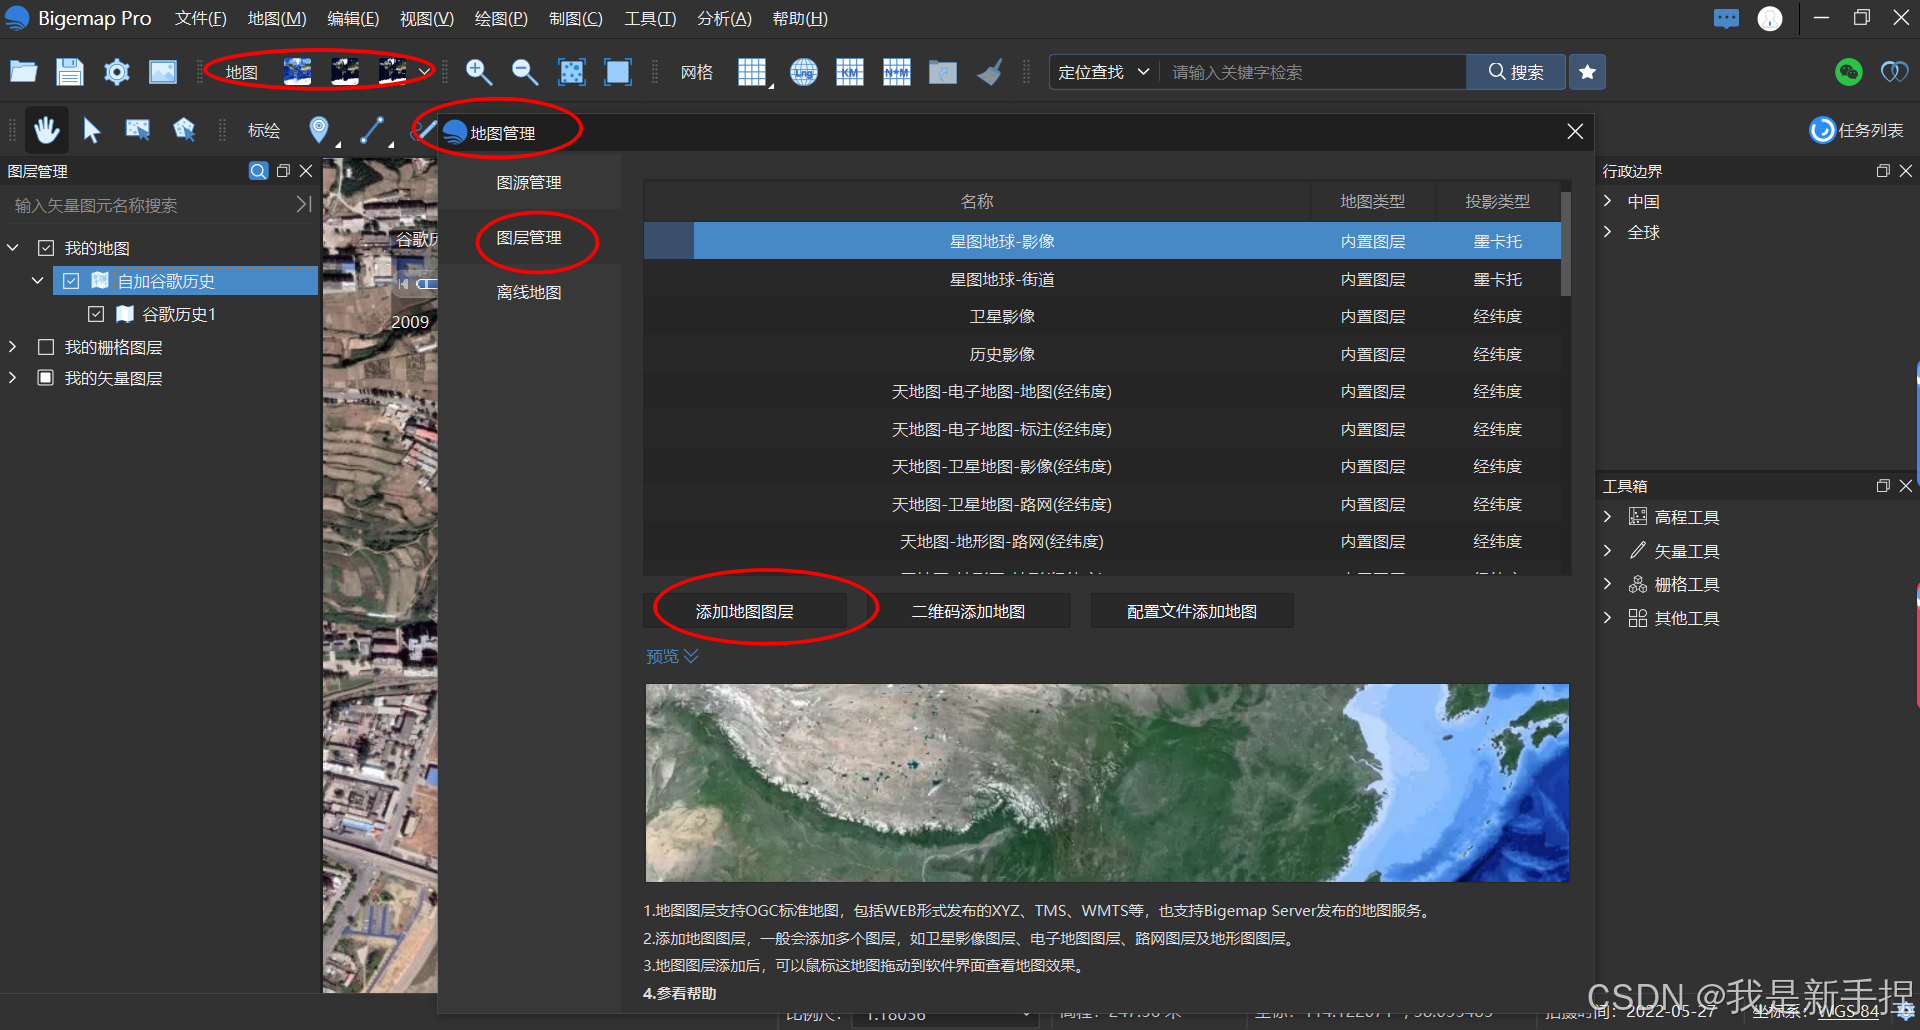Toggle the 谷歌历史1 layer checkbox
This screenshot has height=1030, width=1920.
(96, 314)
